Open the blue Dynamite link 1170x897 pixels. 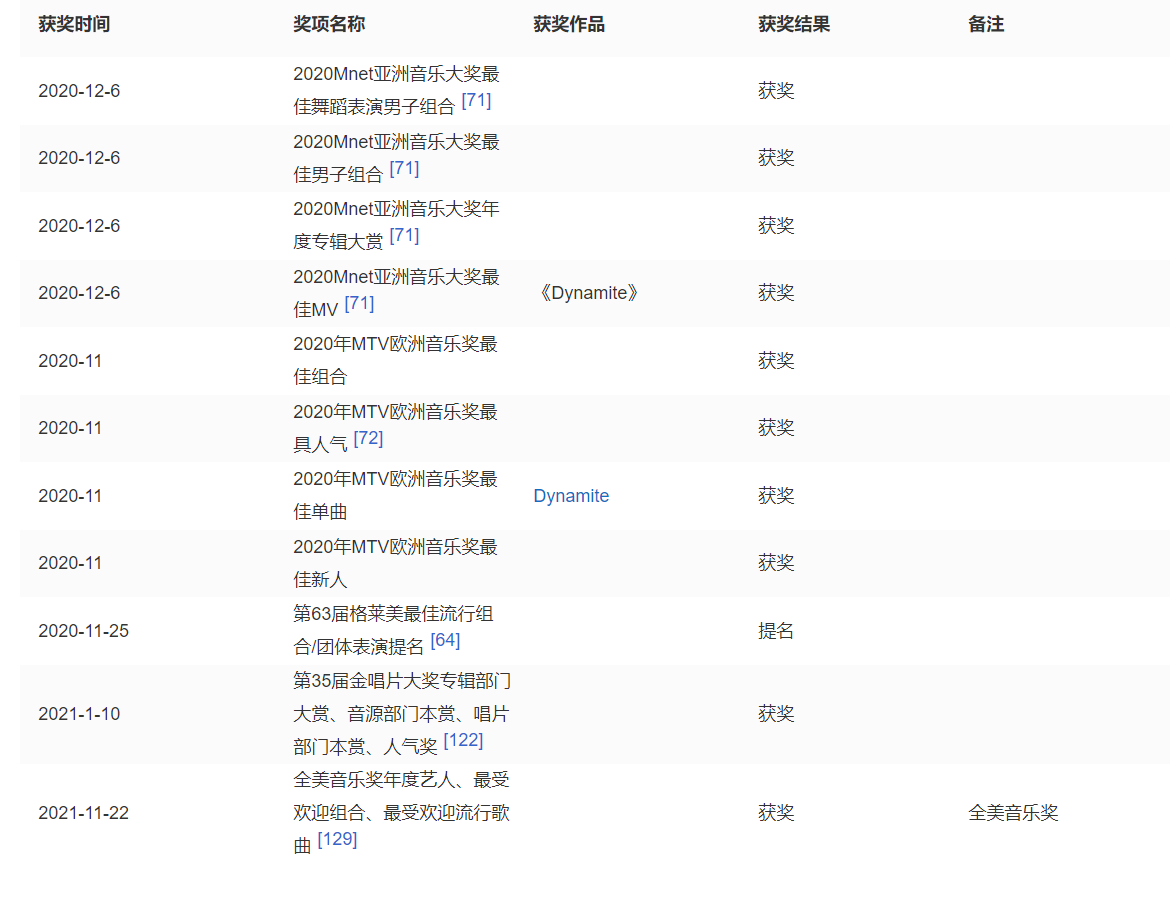571,496
